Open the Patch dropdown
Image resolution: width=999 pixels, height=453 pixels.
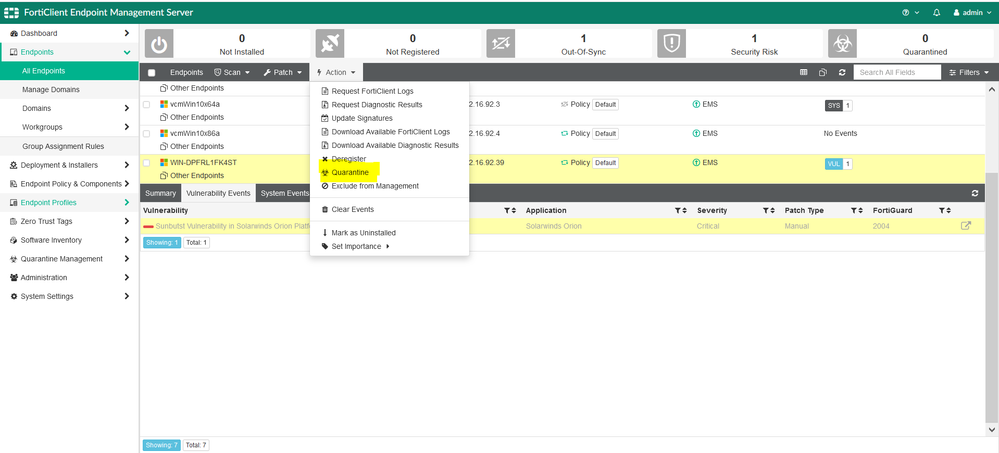[x=282, y=73]
